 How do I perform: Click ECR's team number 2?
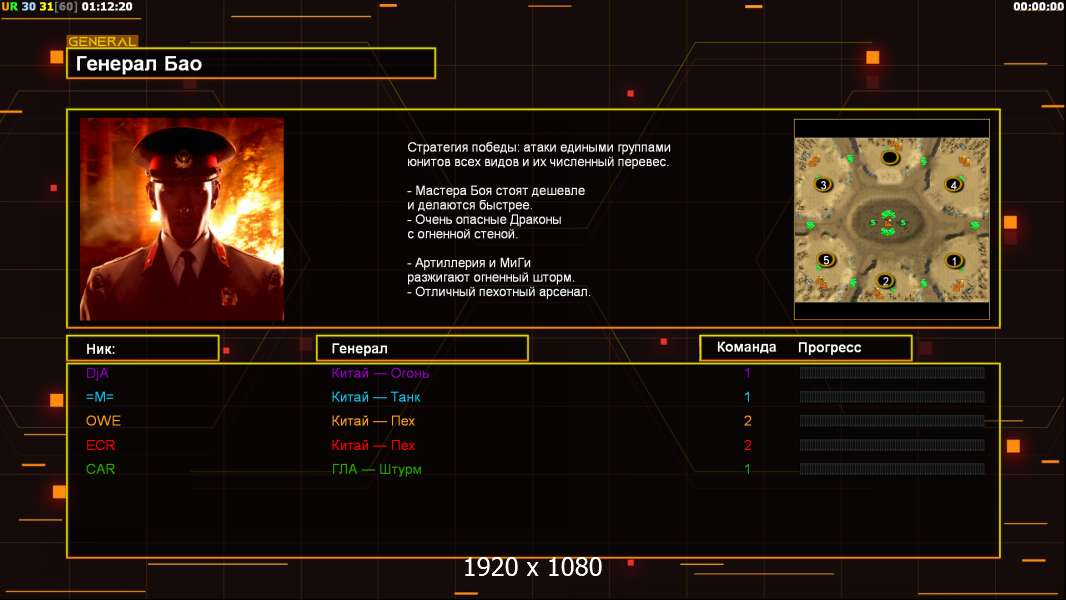click(747, 445)
